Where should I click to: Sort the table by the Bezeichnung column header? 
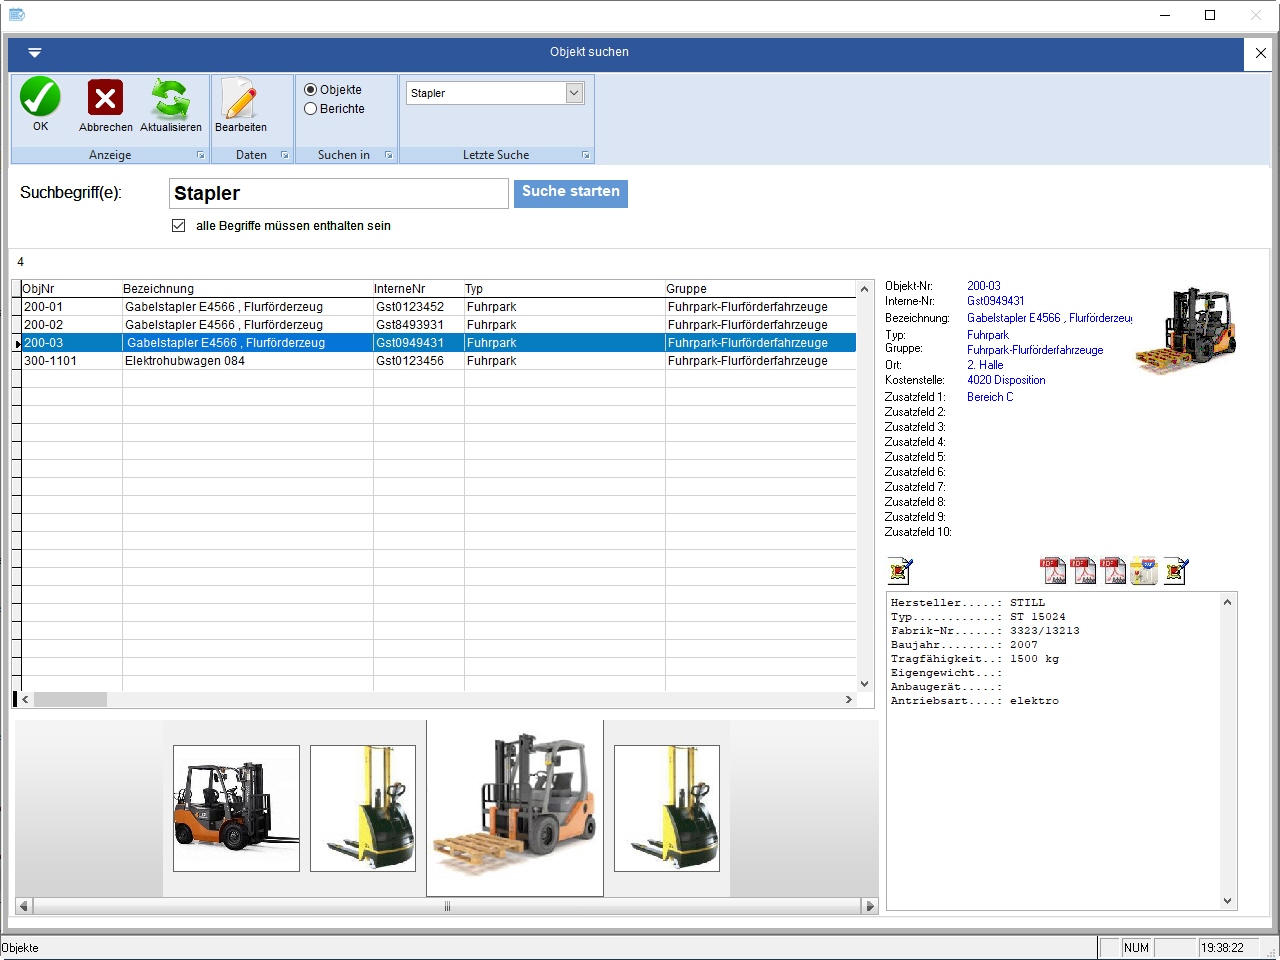click(158, 289)
